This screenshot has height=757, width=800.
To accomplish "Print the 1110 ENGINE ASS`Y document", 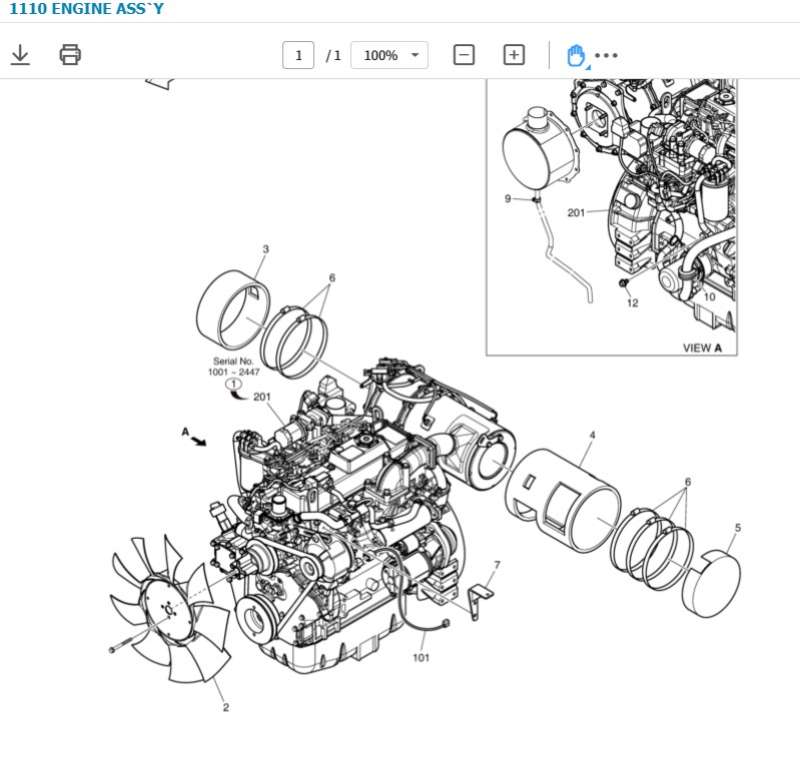I will [x=70, y=55].
